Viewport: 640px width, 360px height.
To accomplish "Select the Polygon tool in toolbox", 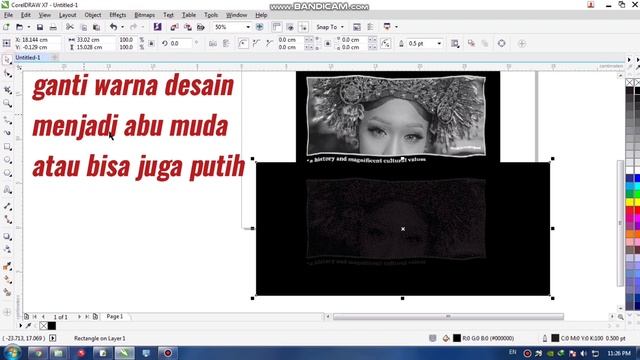I will 7,173.
